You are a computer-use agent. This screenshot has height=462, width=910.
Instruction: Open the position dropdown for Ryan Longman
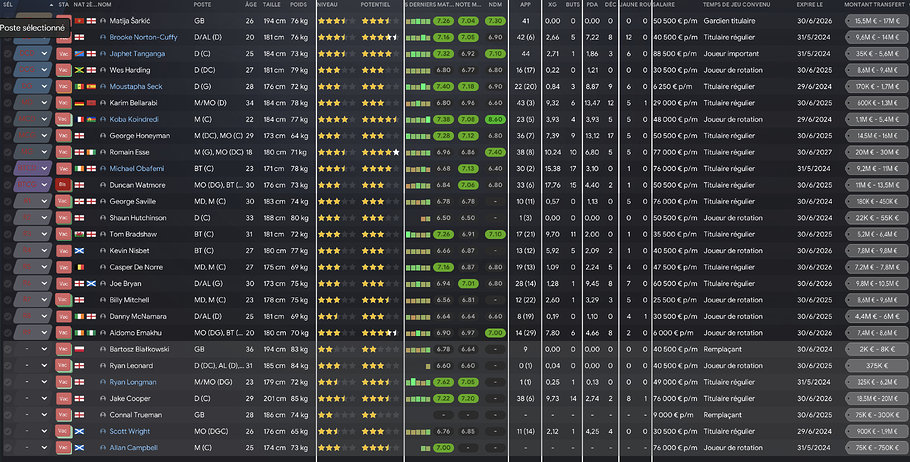coord(32,382)
